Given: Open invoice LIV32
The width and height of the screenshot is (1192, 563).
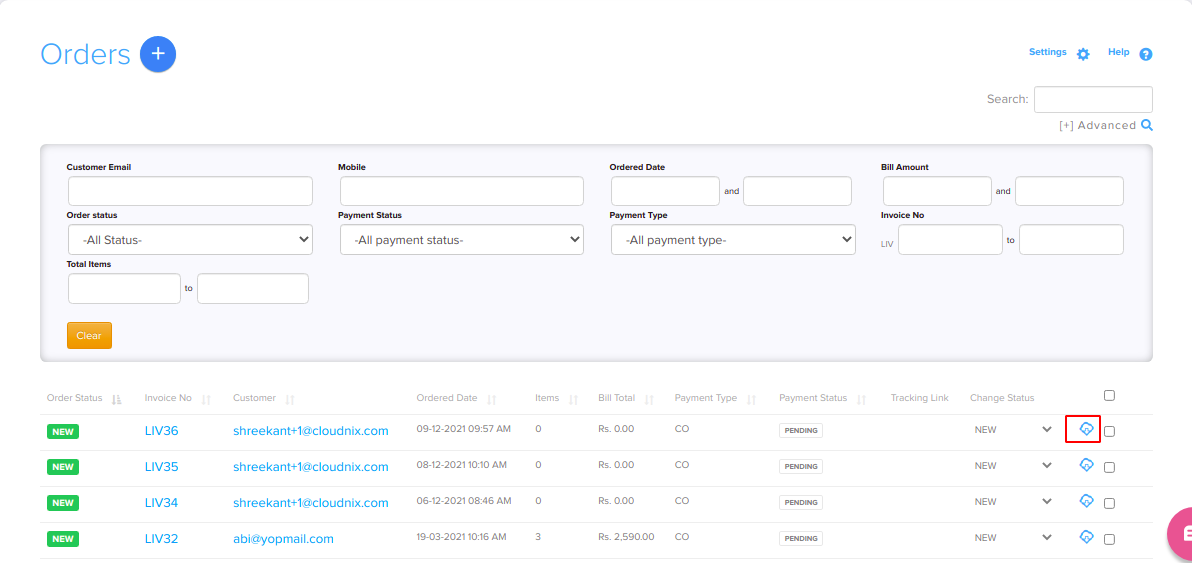Looking at the screenshot, I should tap(161, 539).
